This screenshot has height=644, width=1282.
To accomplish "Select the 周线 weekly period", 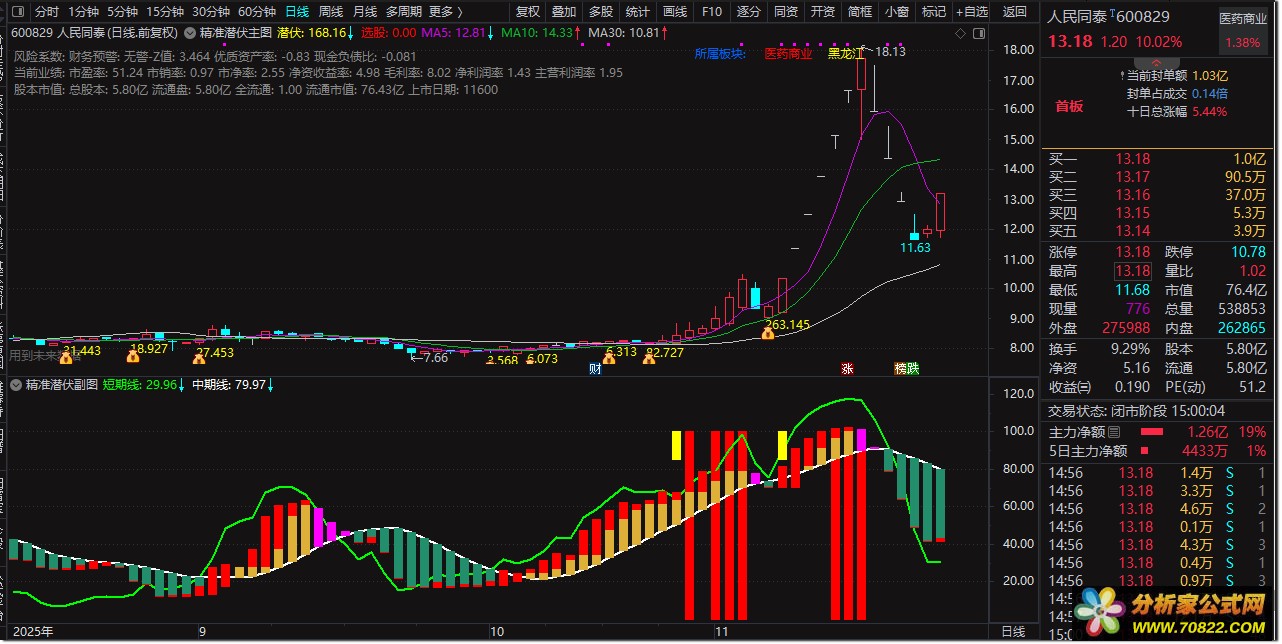I will [x=331, y=12].
